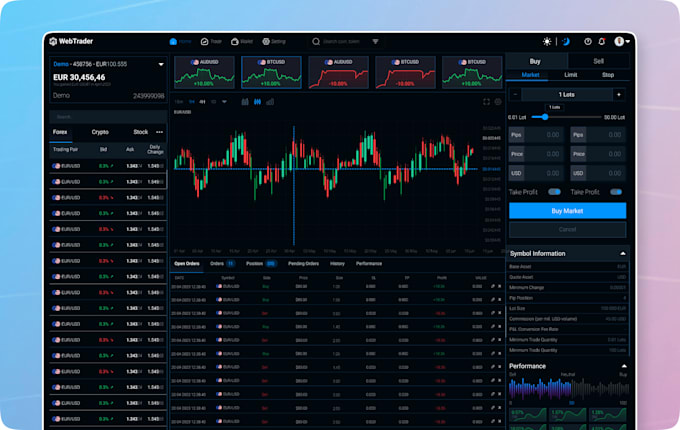Open the Position tab
The height and width of the screenshot is (430, 680).
pyautogui.click(x=261, y=264)
